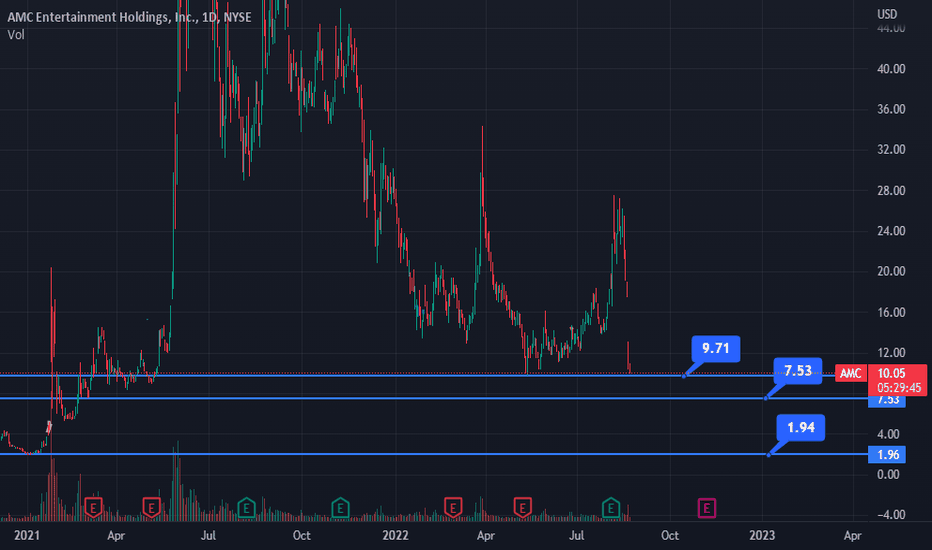Open the red earnings marker before Apr 2022
This screenshot has width=932, height=550.
pyautogui.click(x=453, y=508)
